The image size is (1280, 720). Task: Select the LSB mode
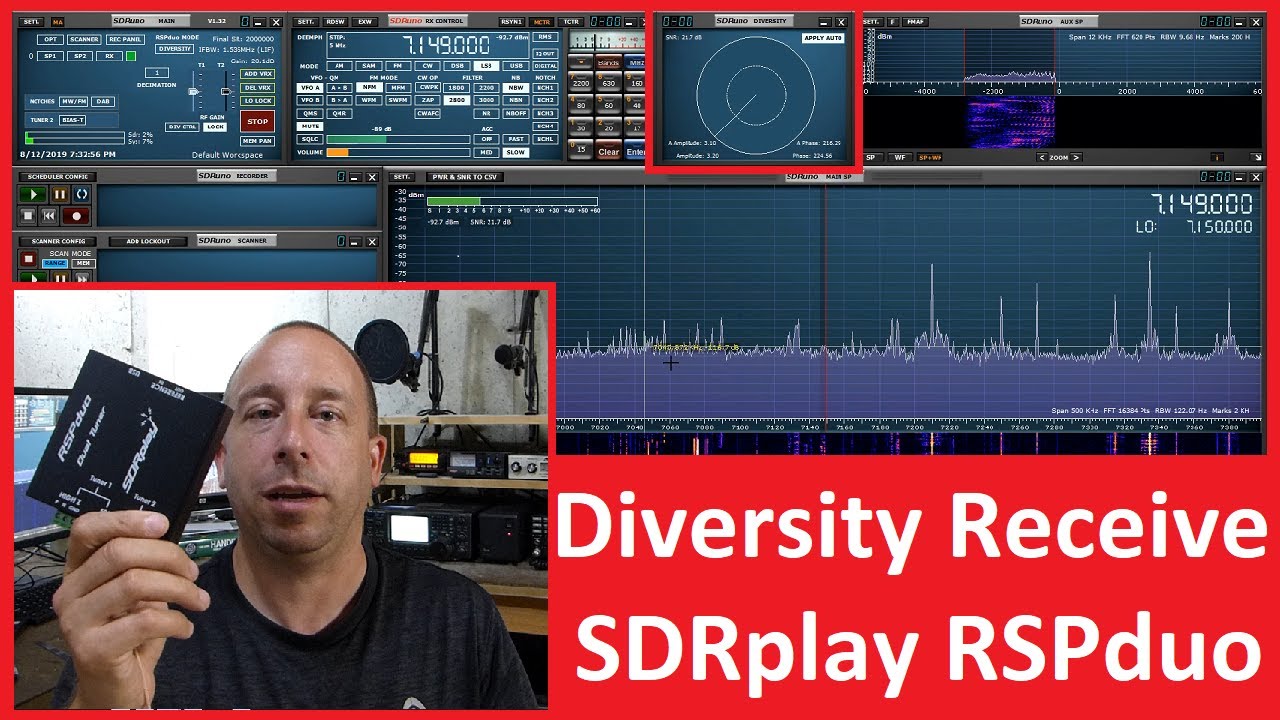tap(486, 66)
